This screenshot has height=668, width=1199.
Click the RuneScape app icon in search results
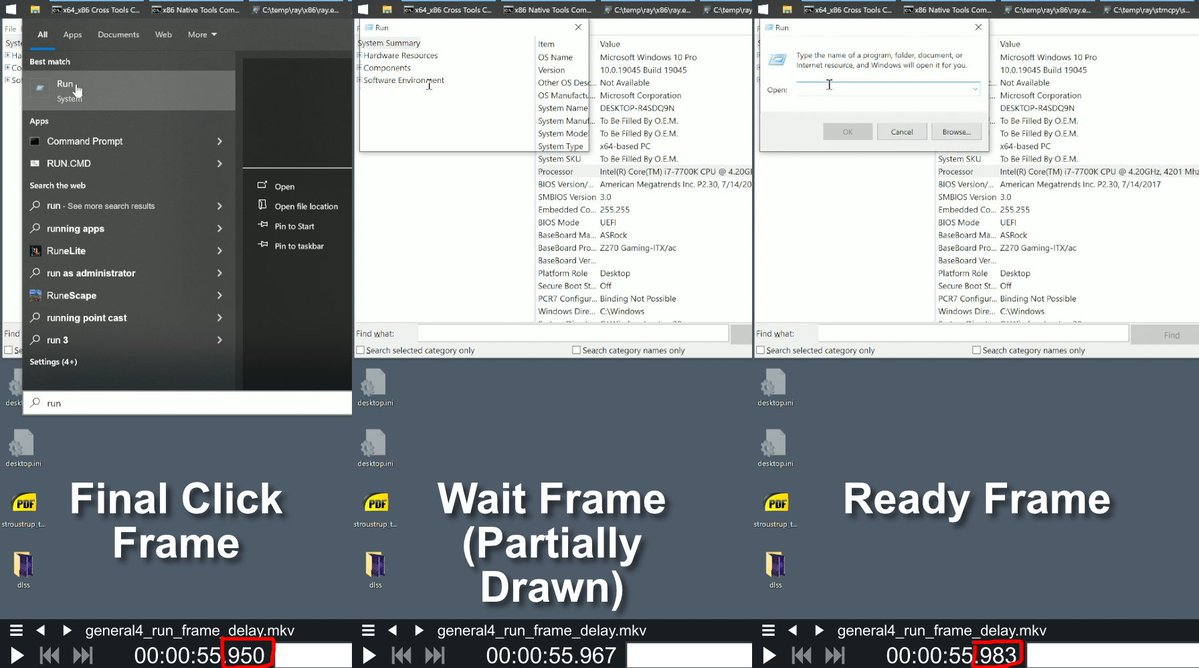click(35, 296)
